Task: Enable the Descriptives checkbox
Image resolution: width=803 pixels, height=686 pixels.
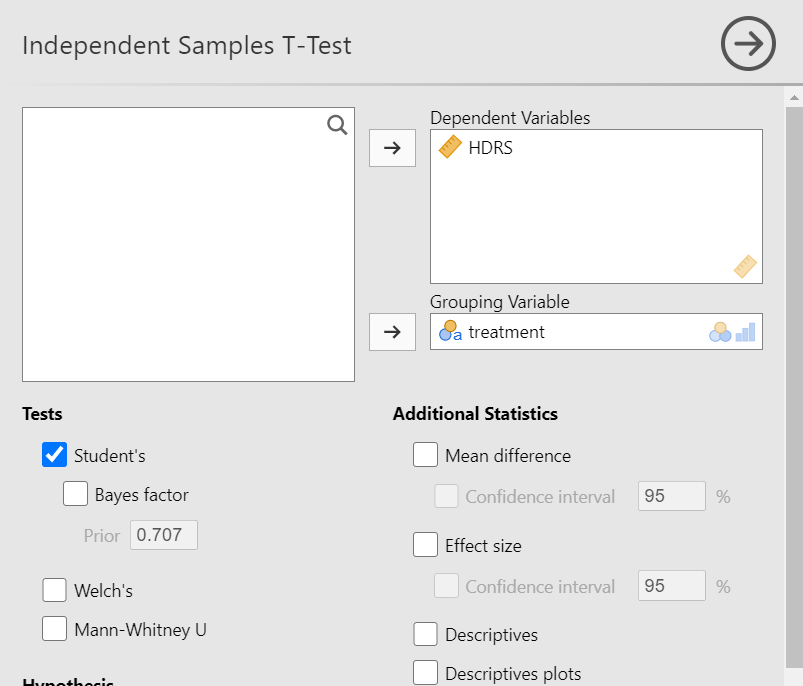Action: (425, 634)
